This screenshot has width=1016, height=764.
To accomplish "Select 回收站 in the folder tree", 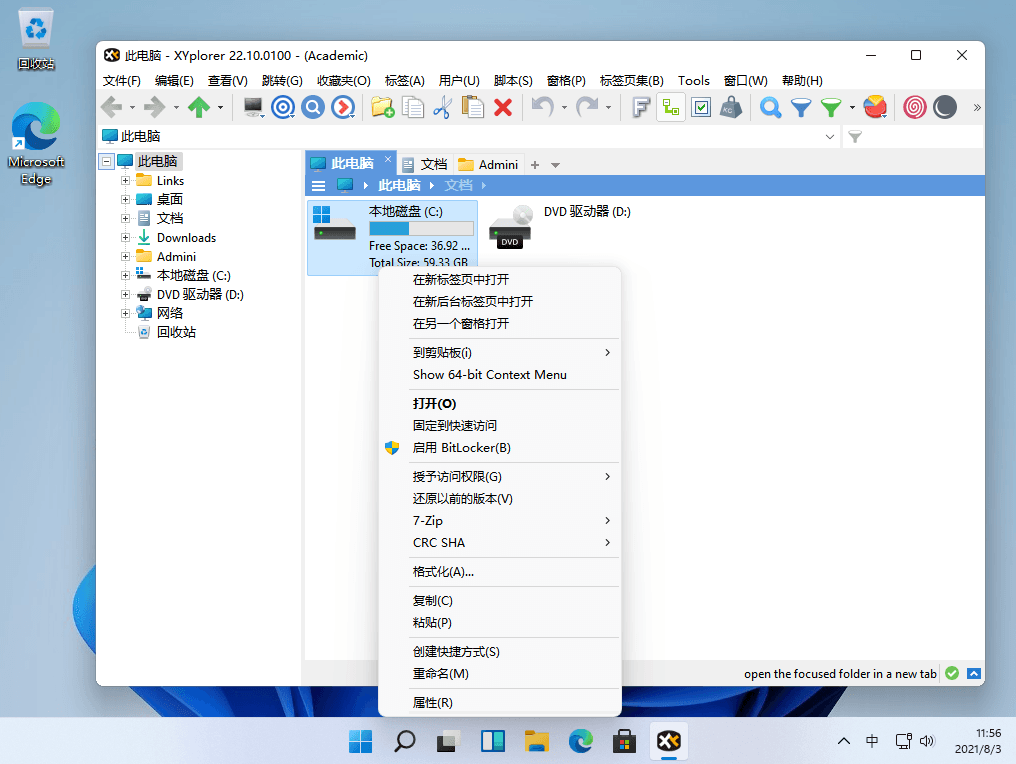I will click(x=176, y=332).
